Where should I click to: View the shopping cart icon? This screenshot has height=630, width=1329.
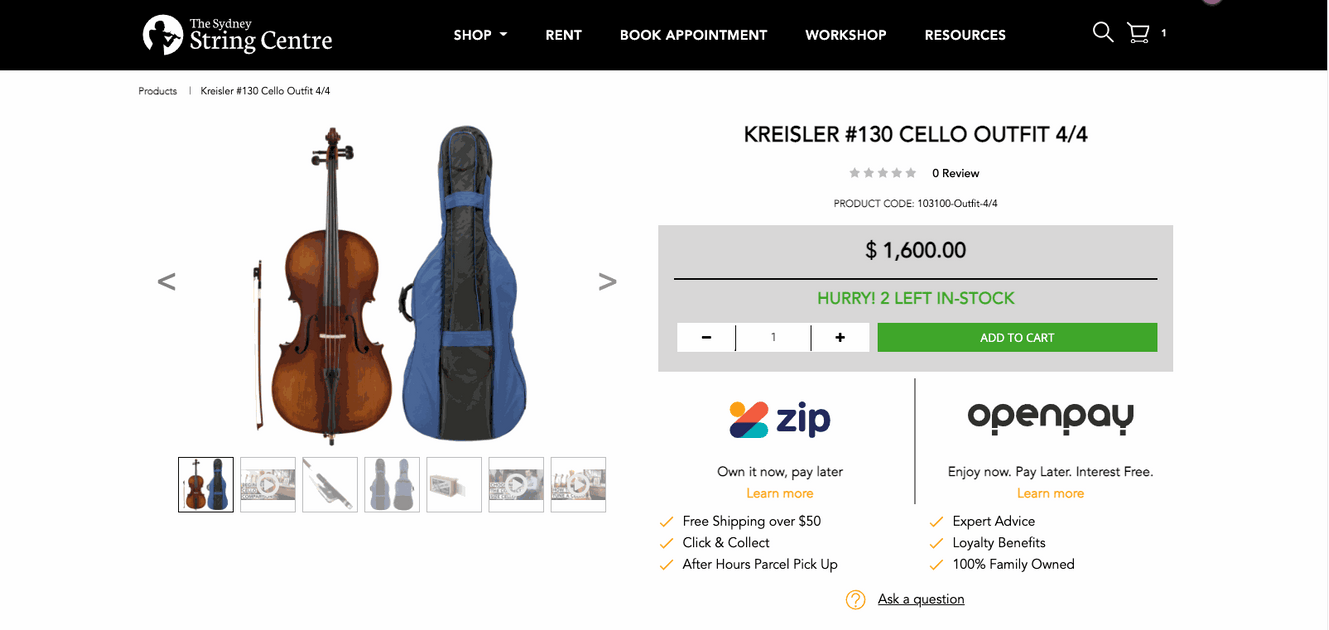coord(1137,32)
